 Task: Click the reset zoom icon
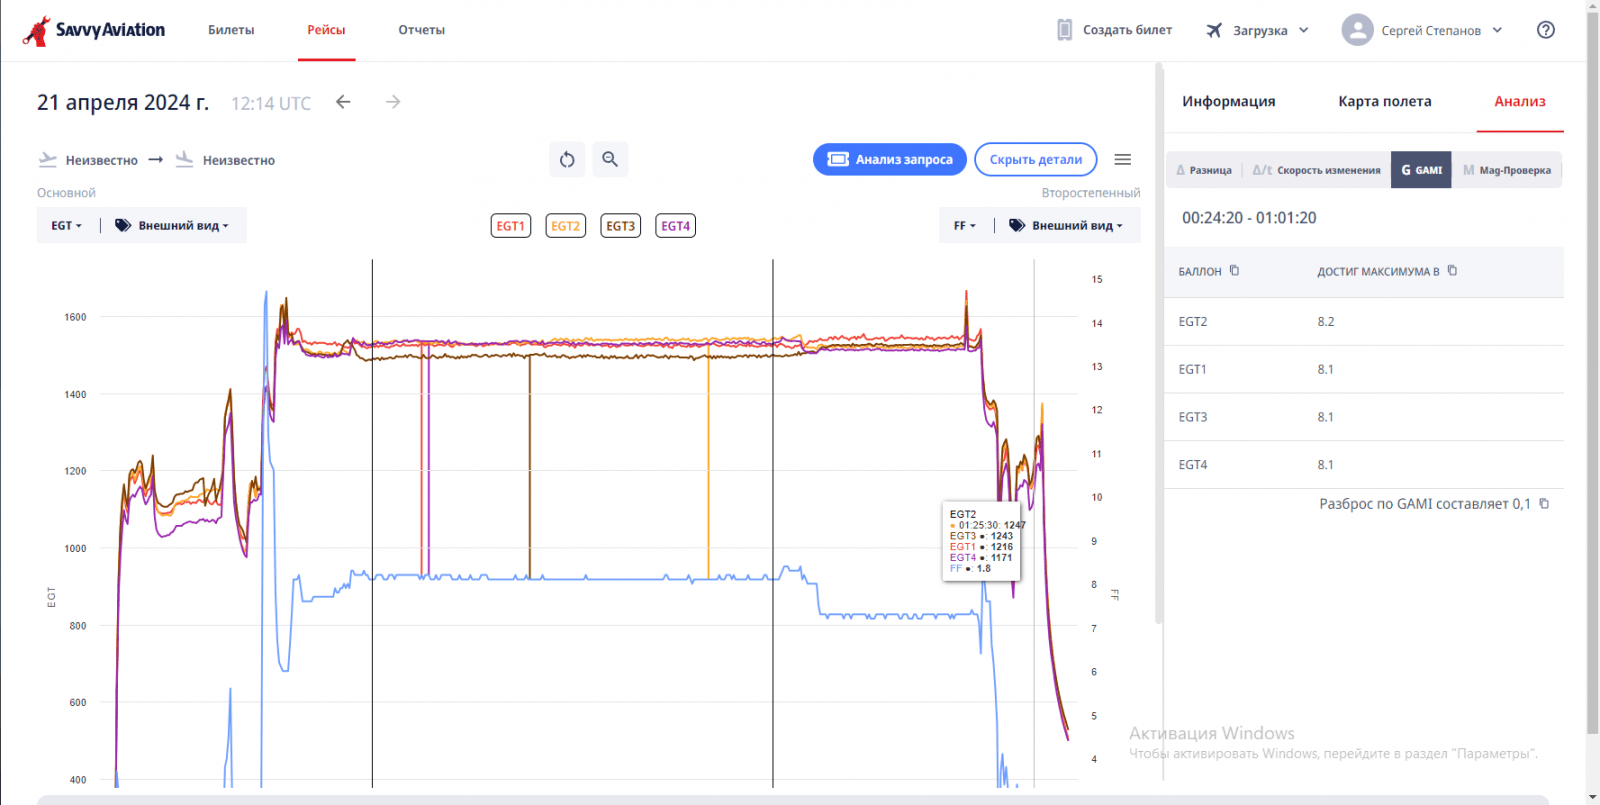(x=567, y=160)
